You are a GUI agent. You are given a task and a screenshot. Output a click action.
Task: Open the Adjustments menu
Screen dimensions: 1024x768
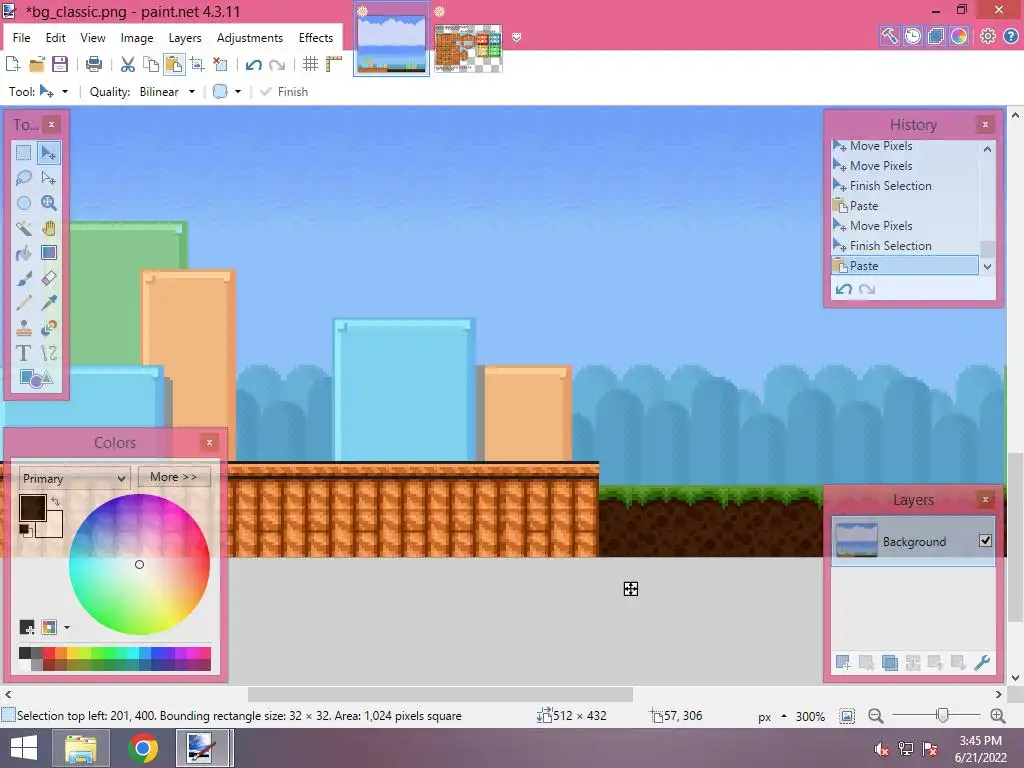point(249,38)
